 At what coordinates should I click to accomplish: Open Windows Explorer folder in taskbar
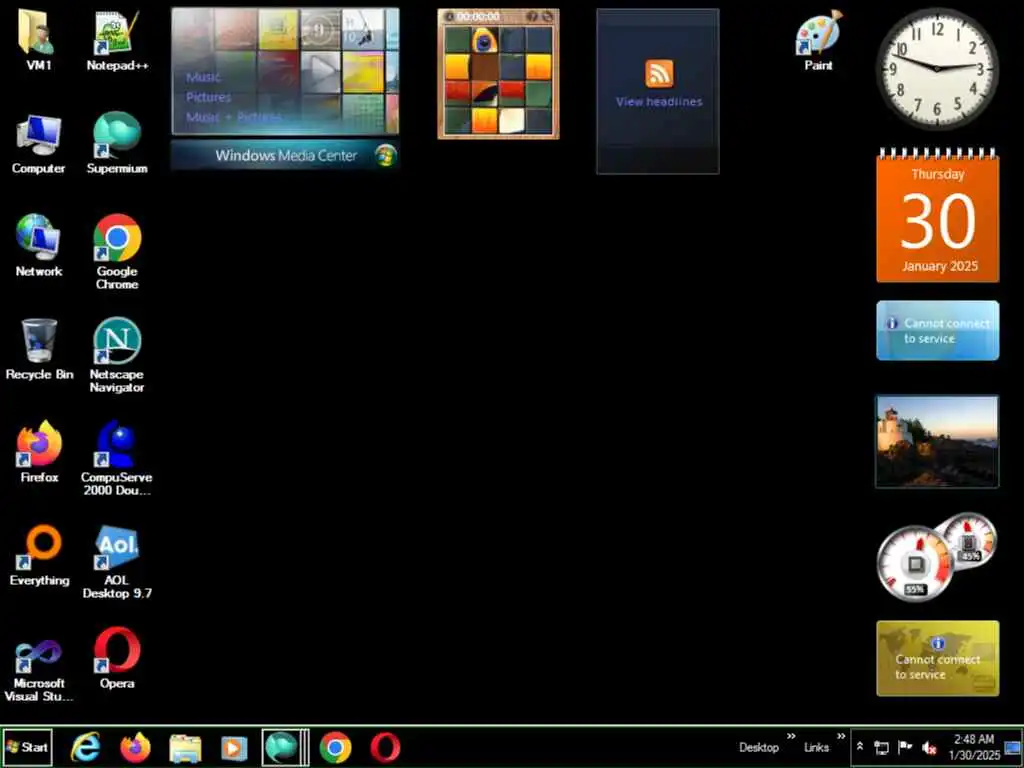pyautogui.click(x=185, y=748)
